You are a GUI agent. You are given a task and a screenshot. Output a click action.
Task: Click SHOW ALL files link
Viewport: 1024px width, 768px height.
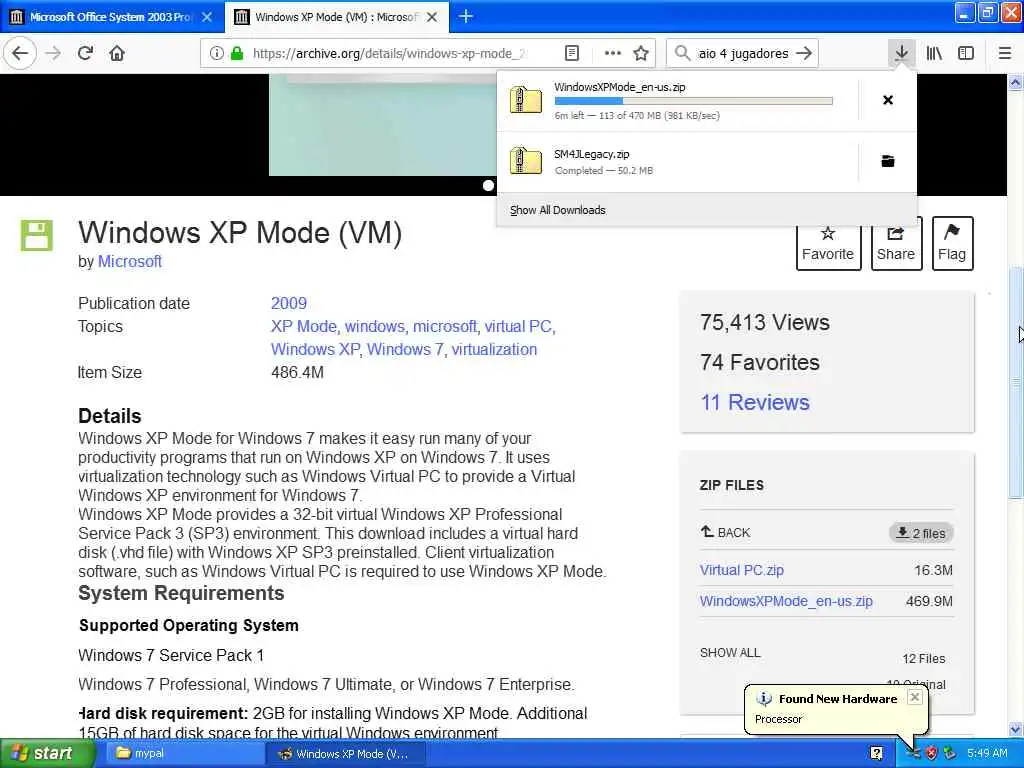(x=730, y=652)
